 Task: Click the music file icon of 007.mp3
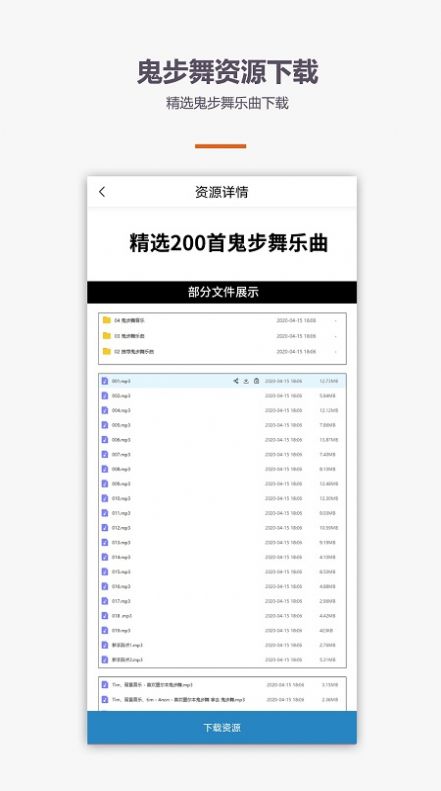(x=105, y=454)
